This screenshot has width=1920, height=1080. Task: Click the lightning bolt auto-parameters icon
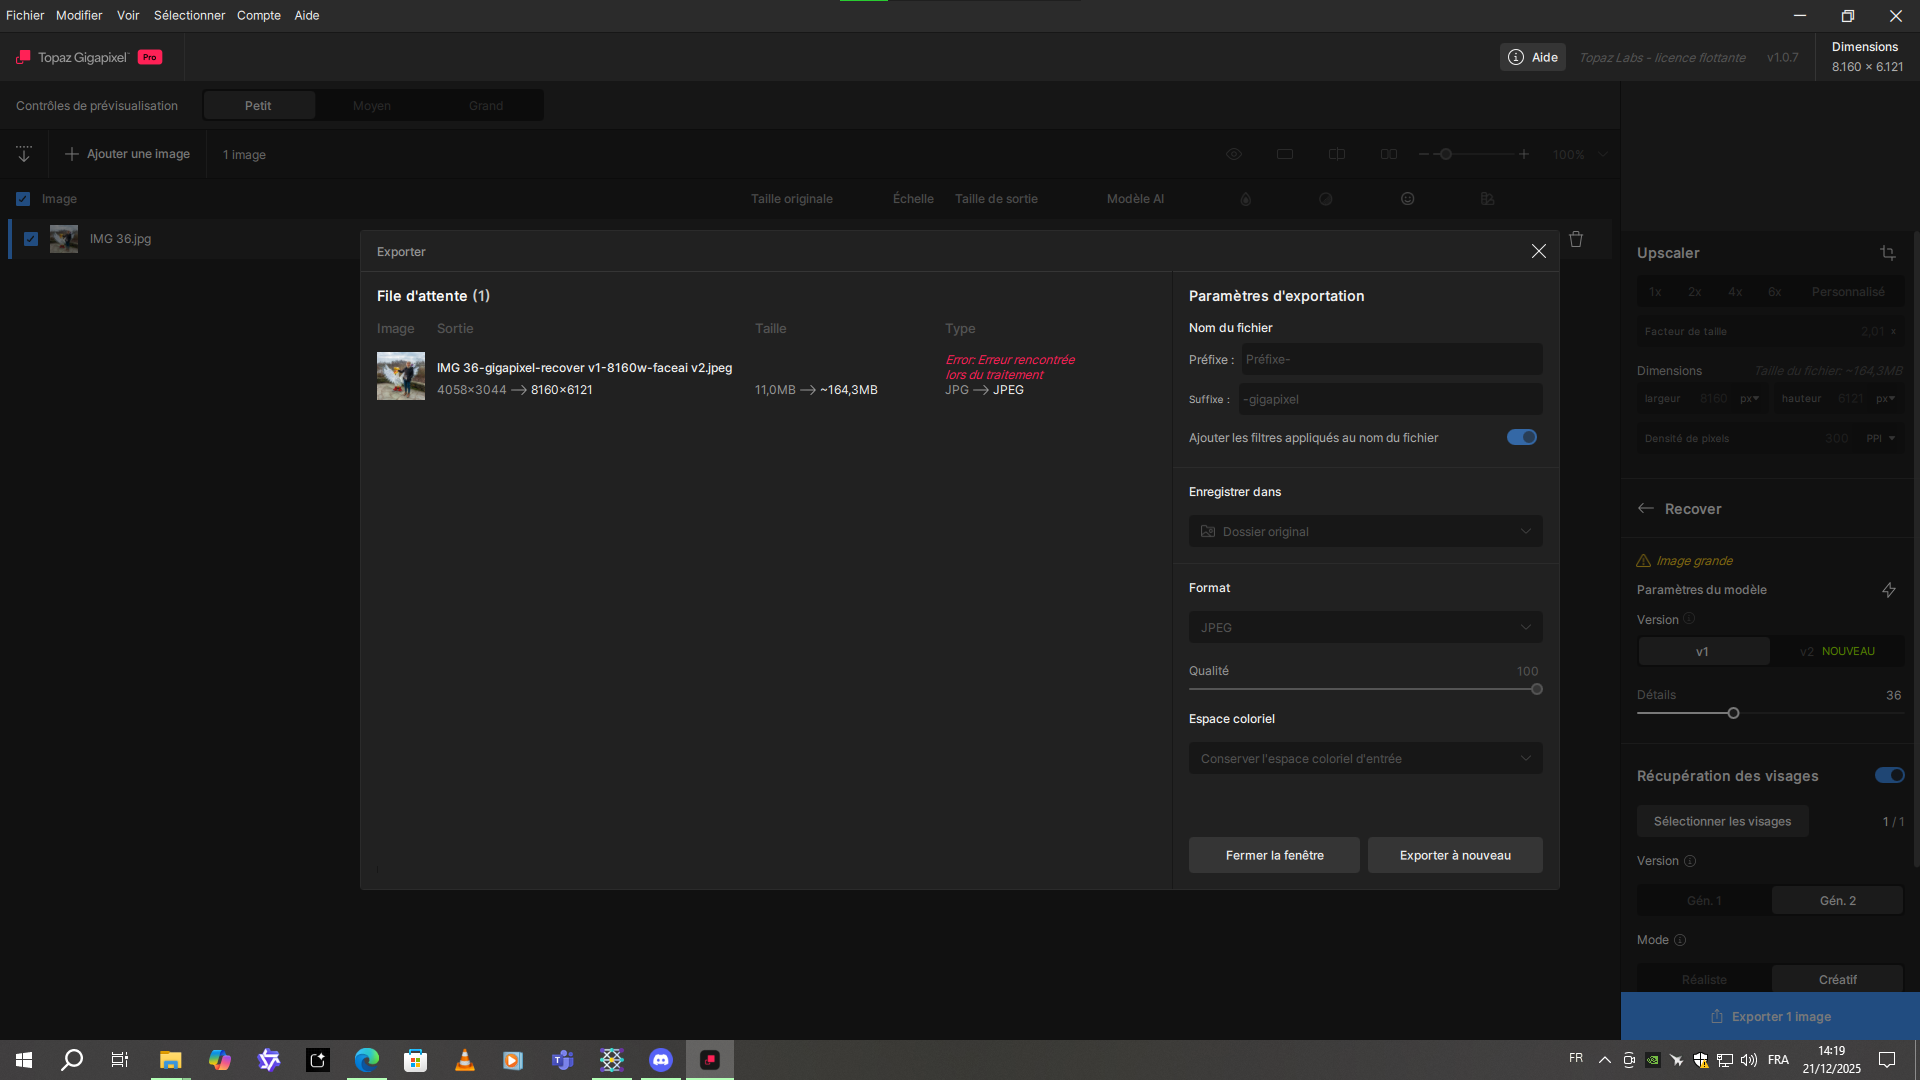[x=1888, y=590]
